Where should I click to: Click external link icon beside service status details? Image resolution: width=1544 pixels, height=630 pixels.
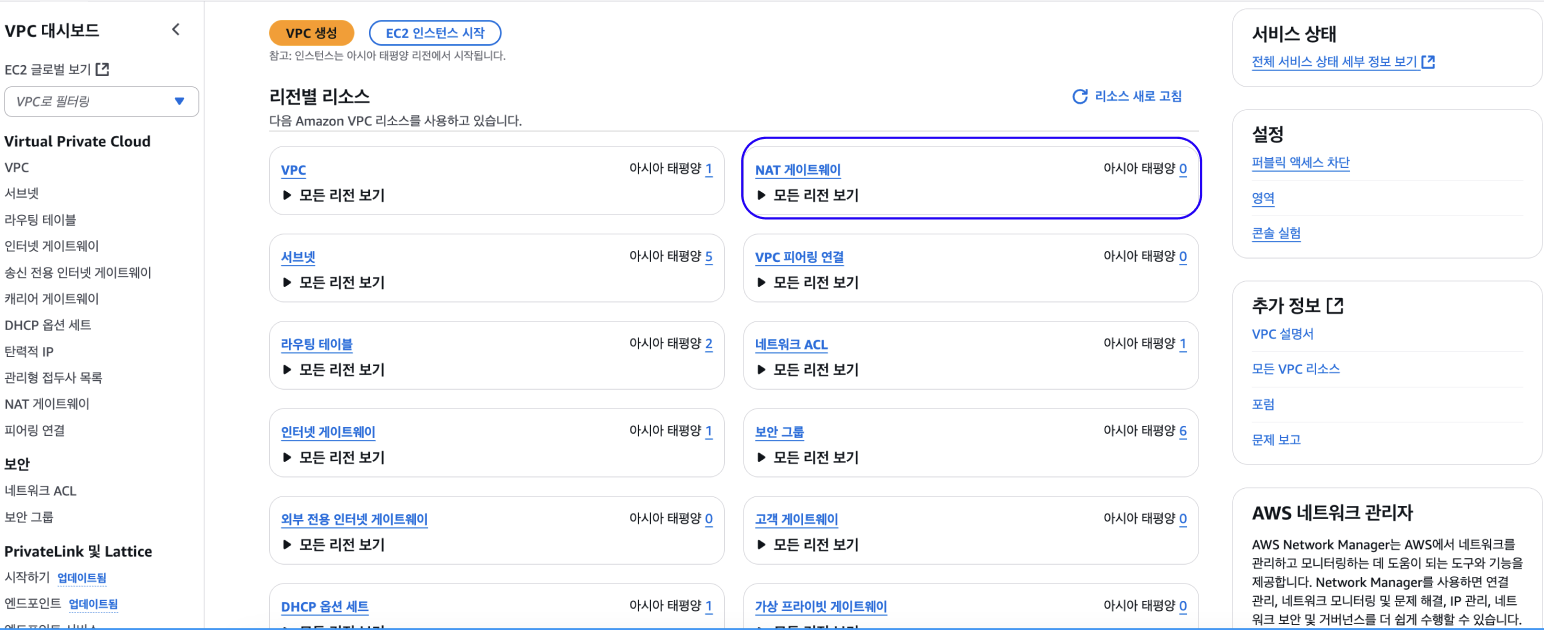[x=1429, y=62]
